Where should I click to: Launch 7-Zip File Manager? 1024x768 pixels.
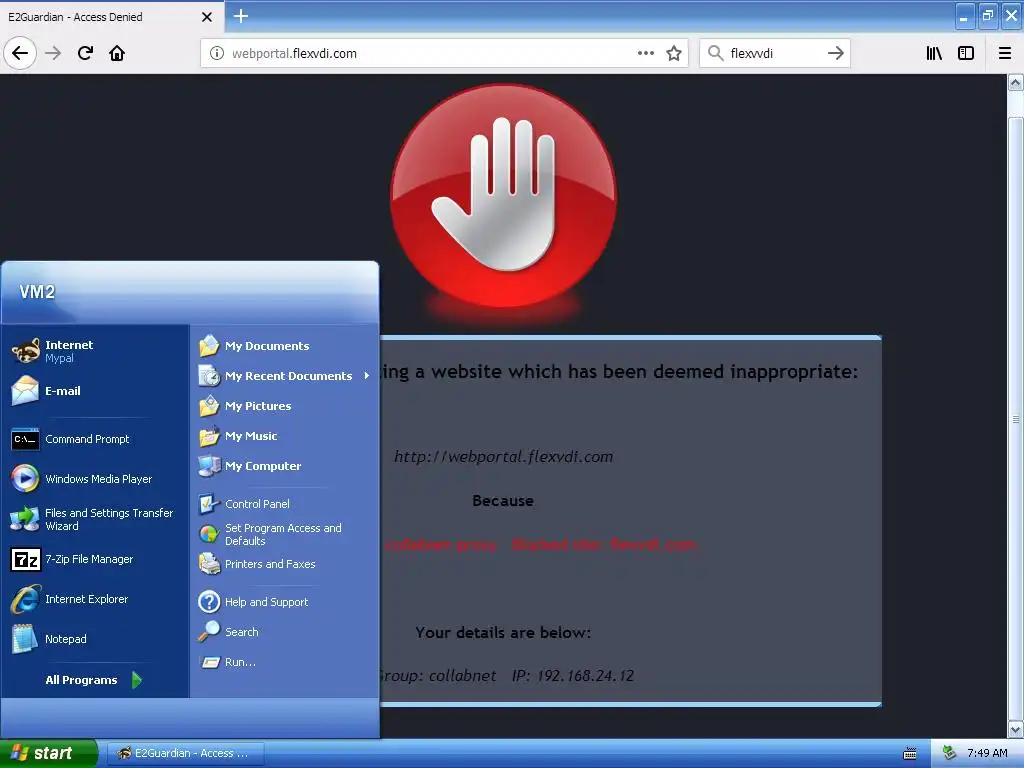coord(95,559)
